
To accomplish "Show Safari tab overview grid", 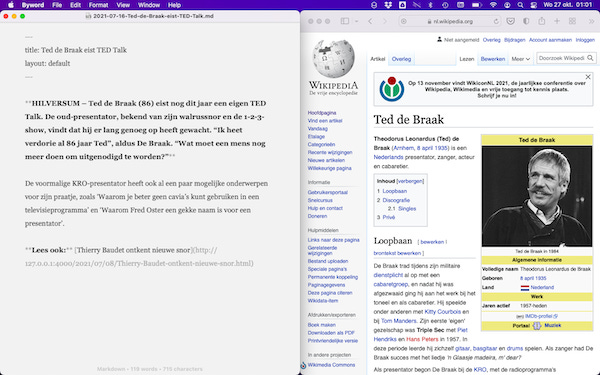I will pyautogui.click(x=572, y=21).
